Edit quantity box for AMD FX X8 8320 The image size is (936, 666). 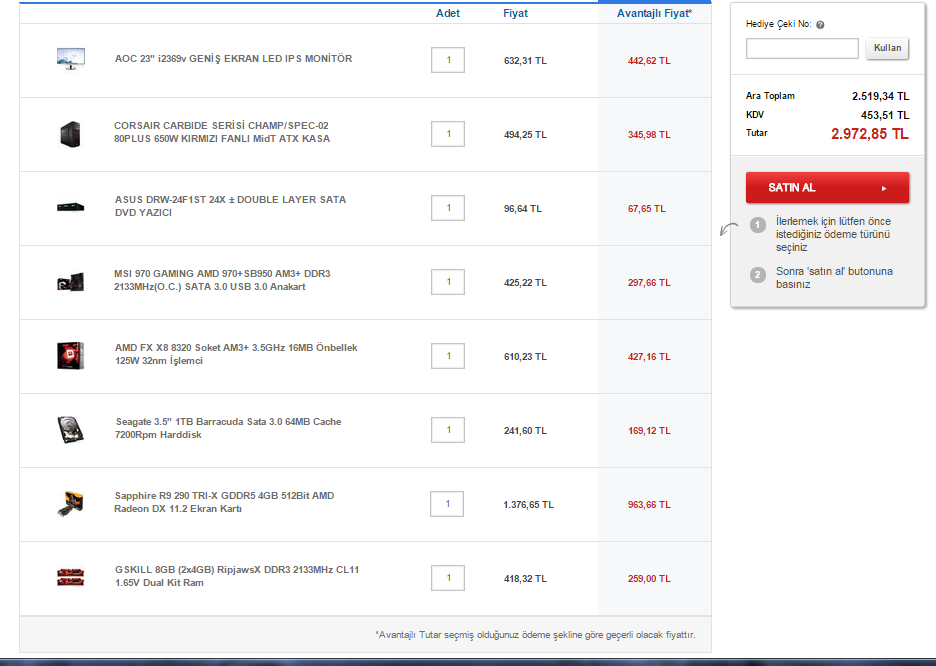click(448, 356)
